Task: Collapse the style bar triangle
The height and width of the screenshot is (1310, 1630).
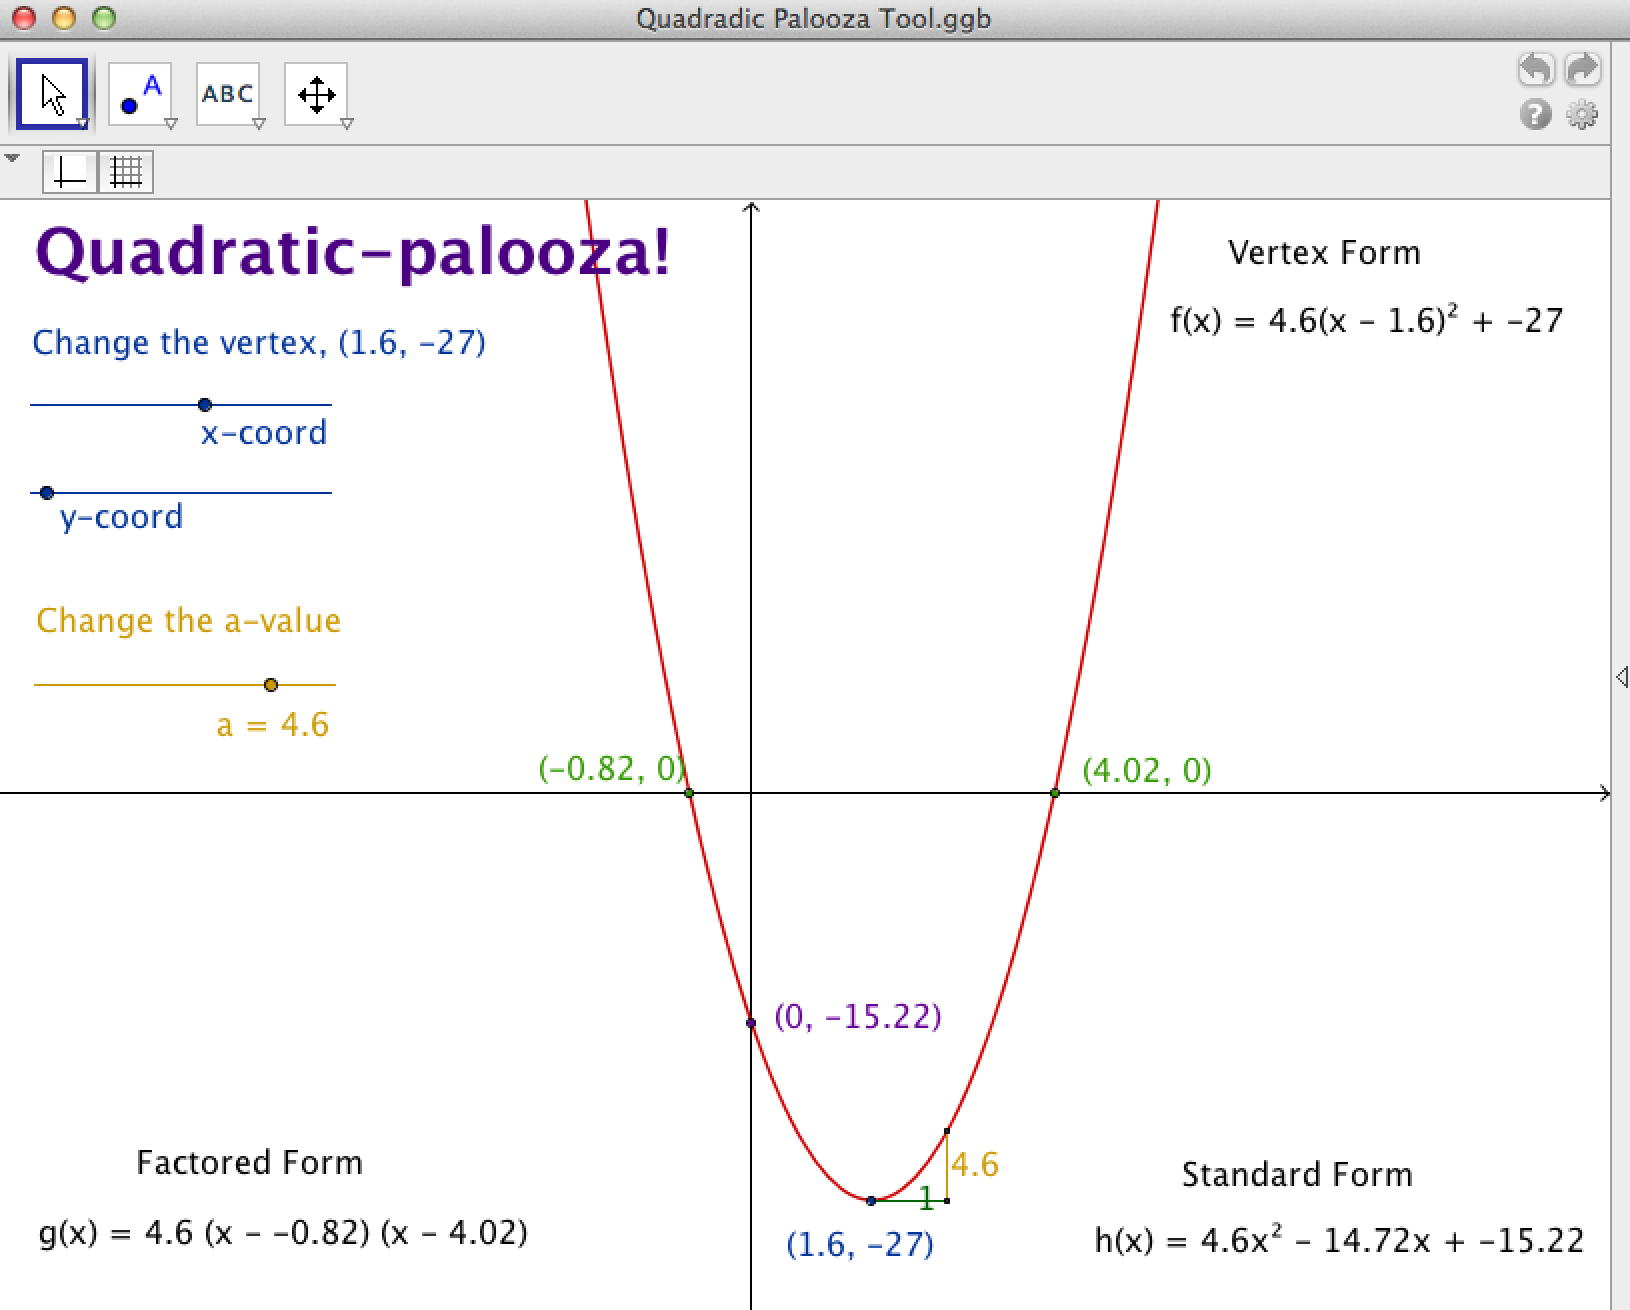Action: [12, 159]
